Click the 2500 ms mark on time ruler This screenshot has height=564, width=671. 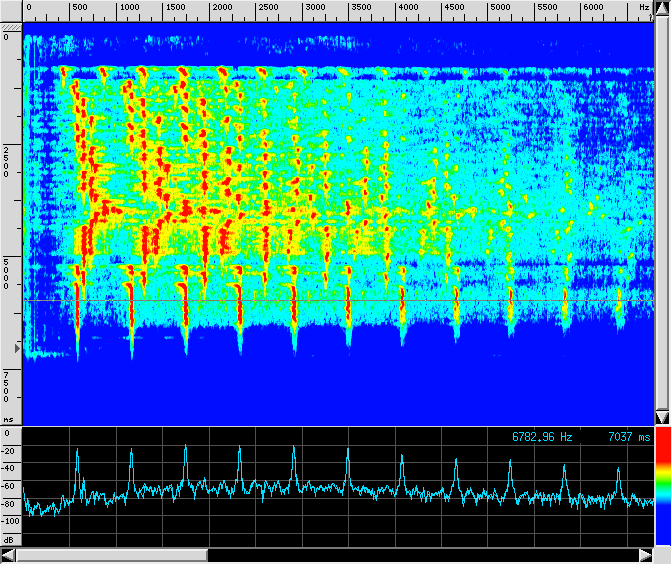(9, 160)
